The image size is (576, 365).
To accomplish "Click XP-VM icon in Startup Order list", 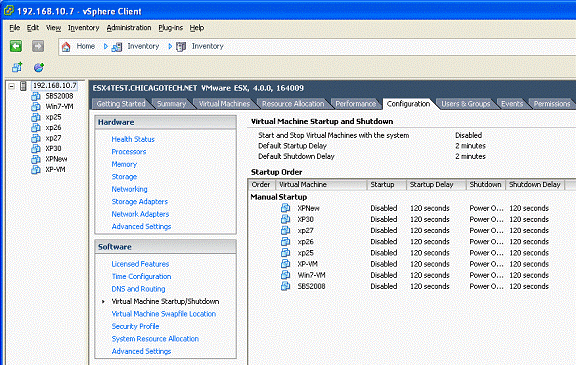I will [285, 264].
